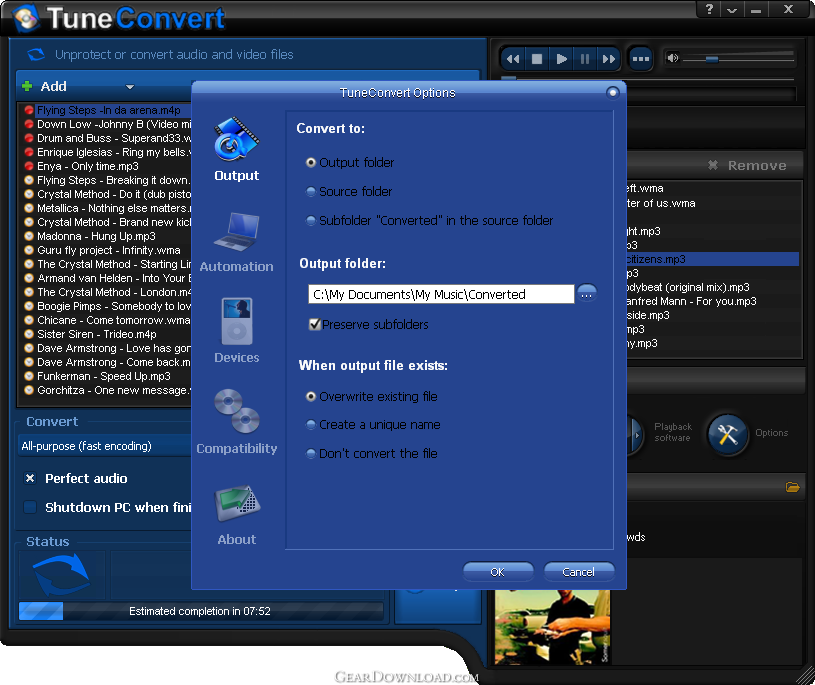Click the rewind playback button
The image size is (815, 685).
pos(513,59)
